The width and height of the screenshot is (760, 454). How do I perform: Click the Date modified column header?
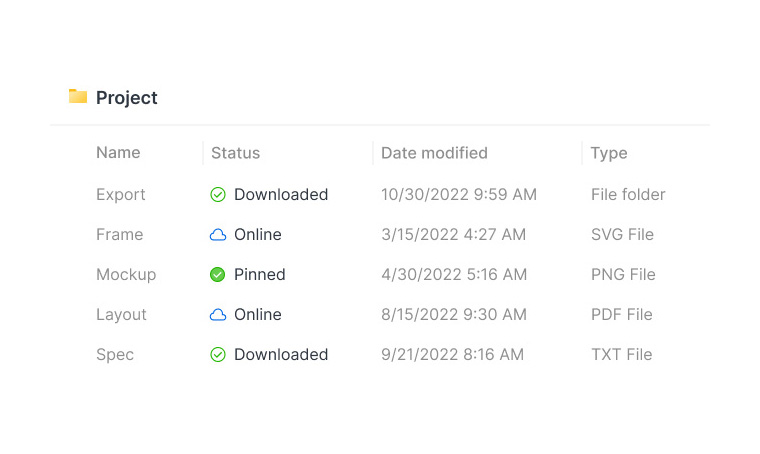click(x=434, y=153)
